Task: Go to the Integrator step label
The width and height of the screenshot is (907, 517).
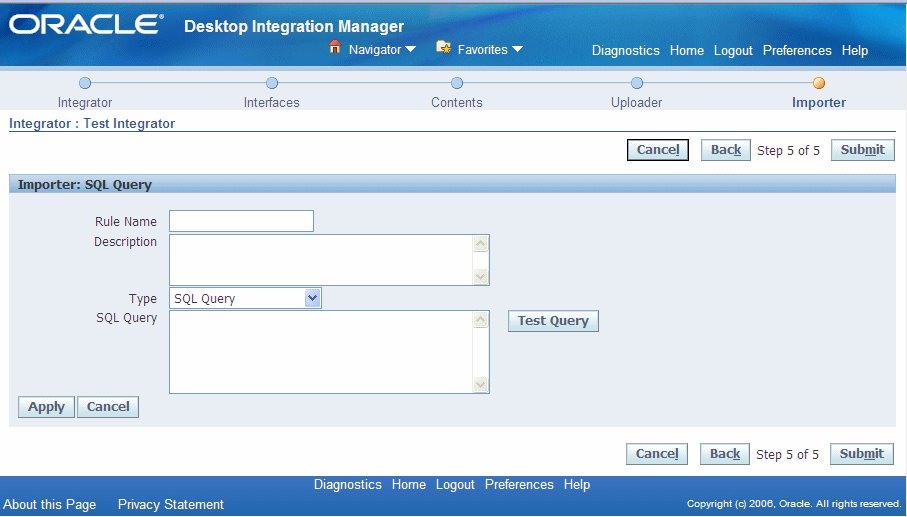Action: point(85,102)
